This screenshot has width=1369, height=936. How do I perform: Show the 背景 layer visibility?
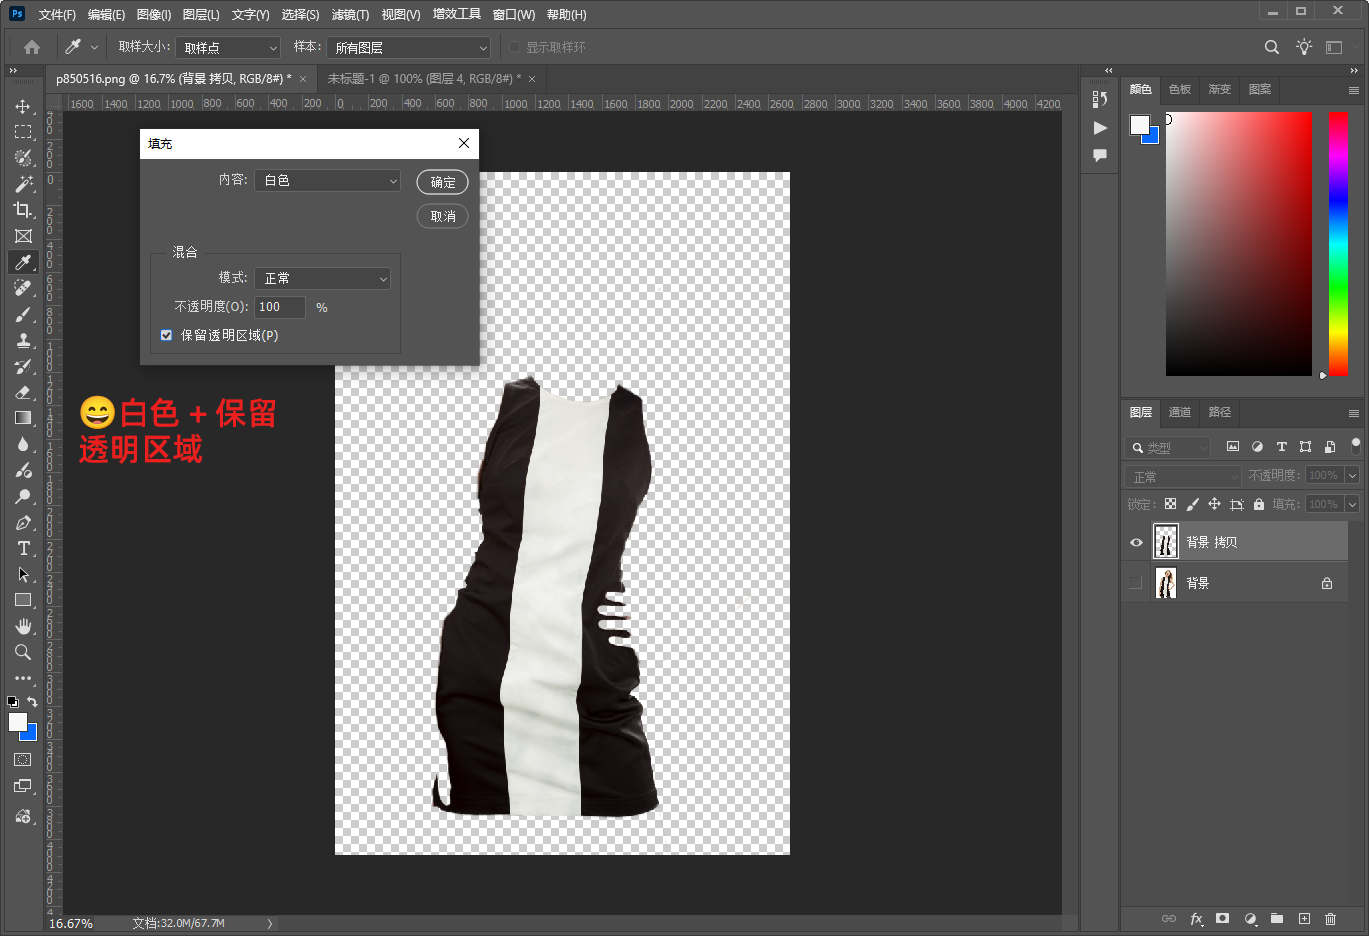tap(1136, 583)
